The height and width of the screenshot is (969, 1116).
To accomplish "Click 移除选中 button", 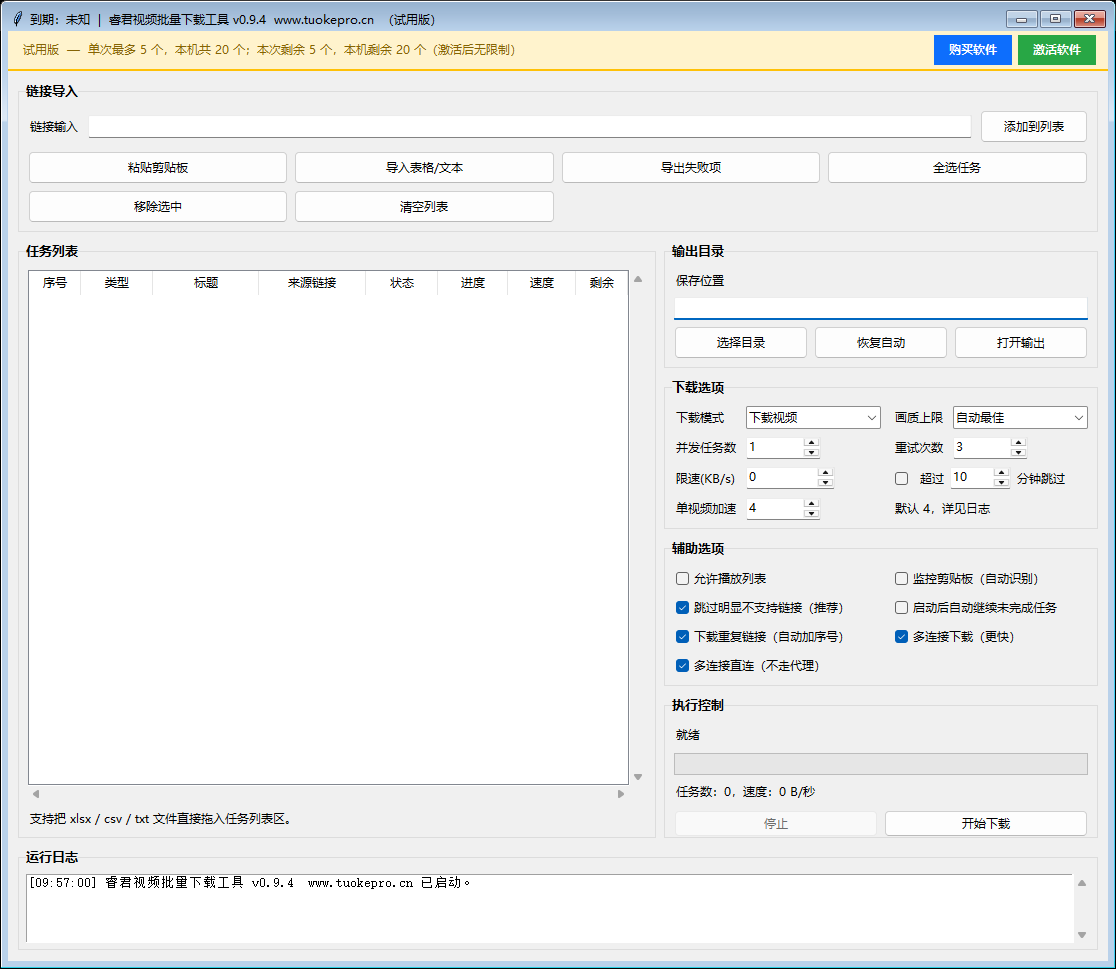I will click(158, 206).
